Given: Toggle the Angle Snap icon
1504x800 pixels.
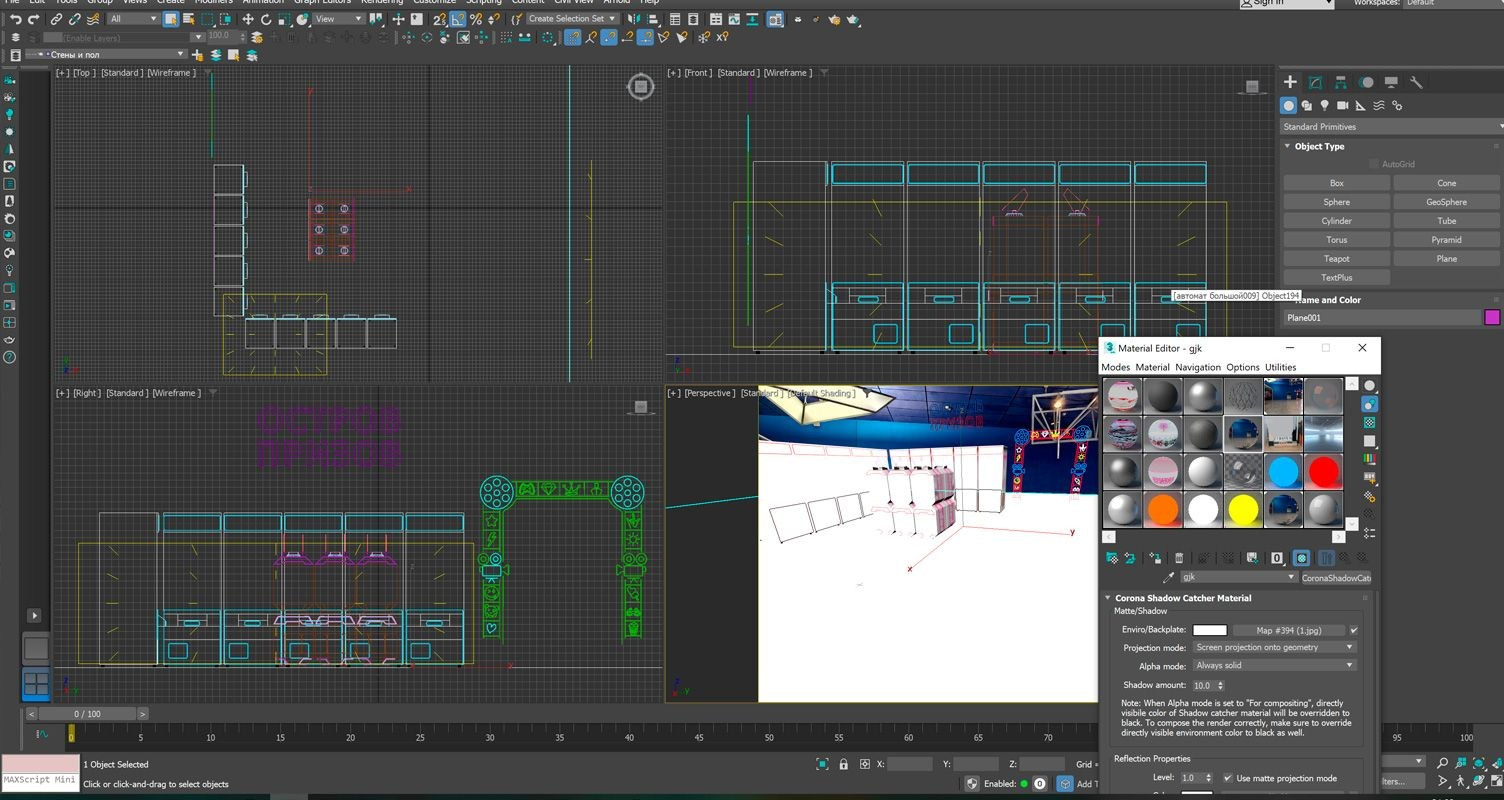Looking at the screenshot, I should coord(457,19).
